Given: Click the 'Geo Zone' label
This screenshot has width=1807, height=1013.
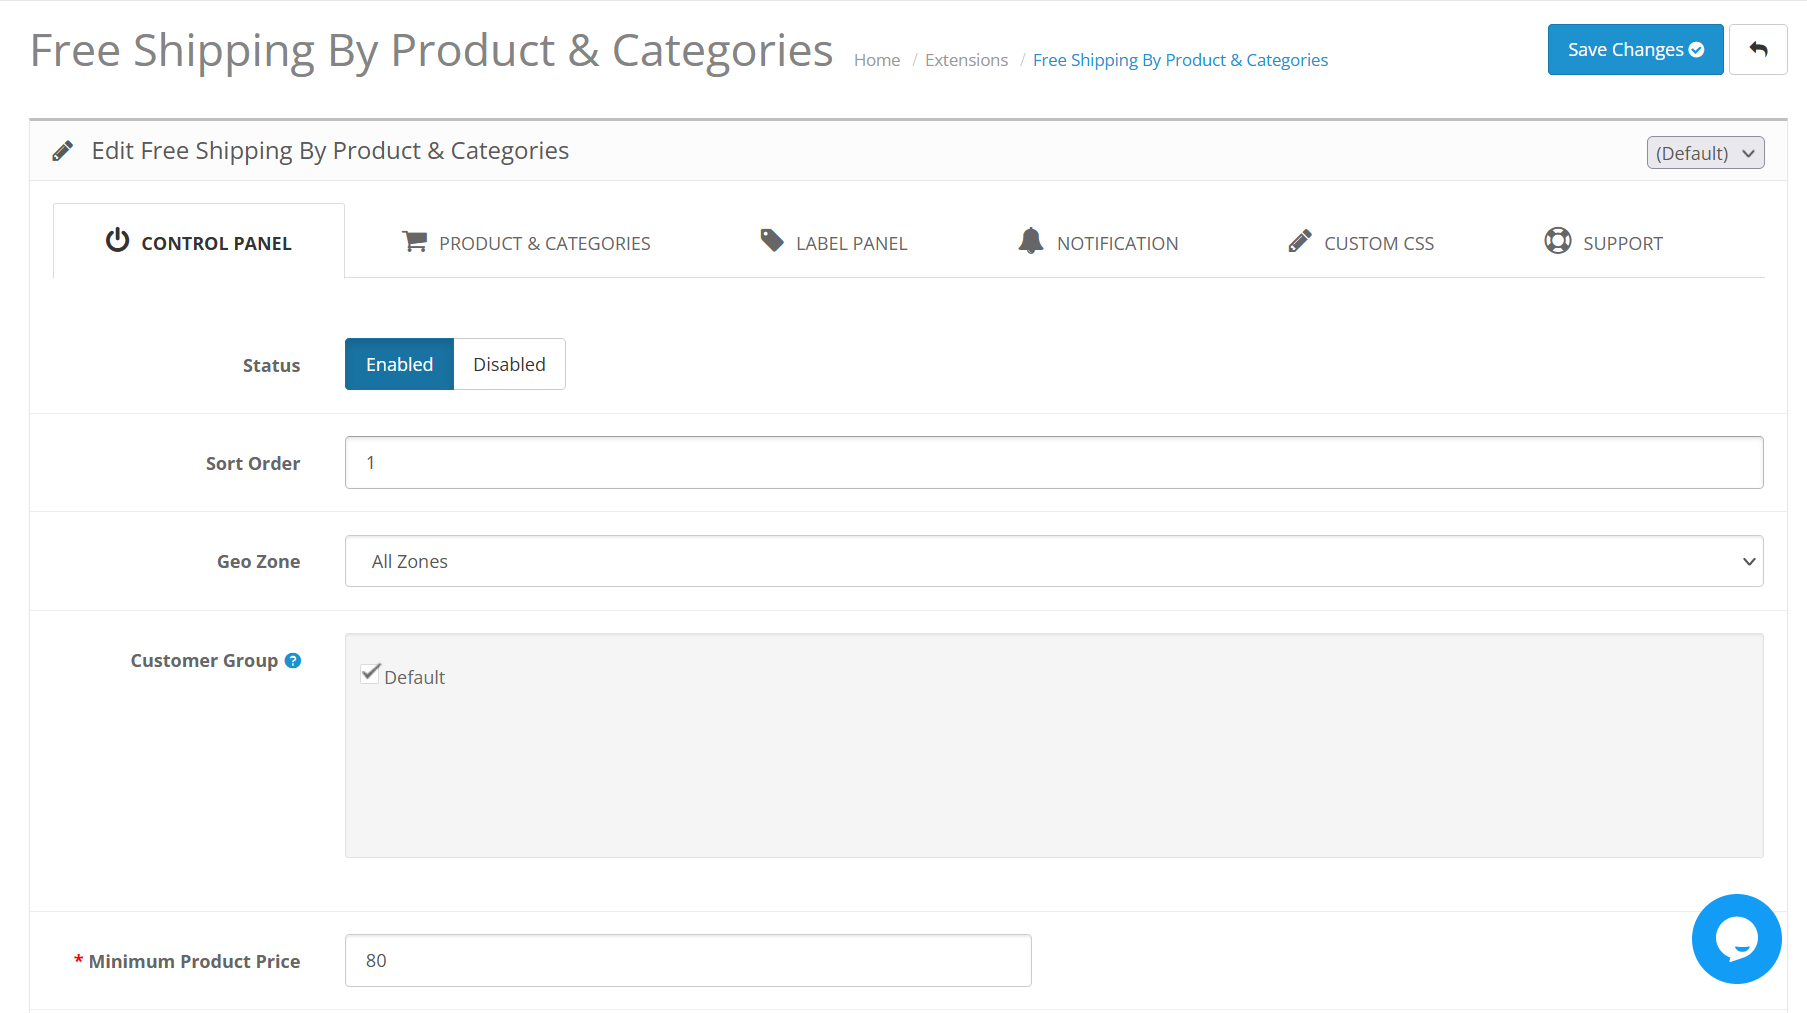Looking at the screenshot, I should 258,561.
